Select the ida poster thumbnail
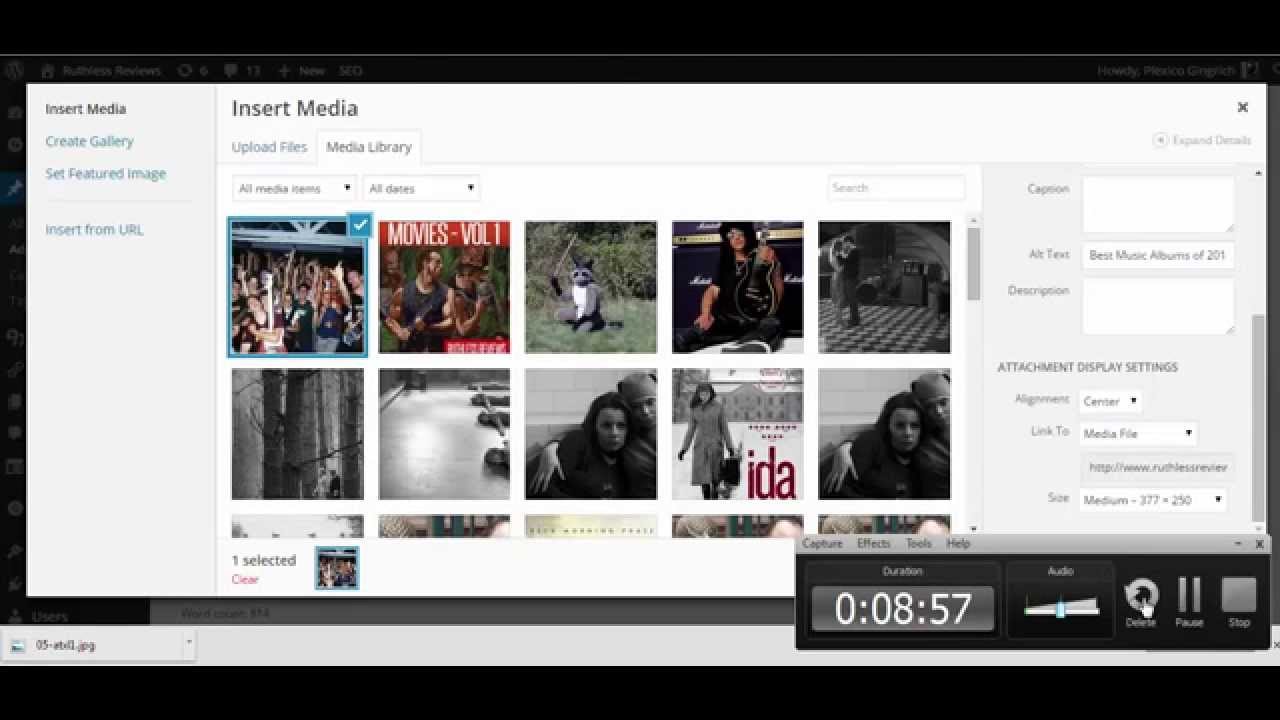Image resolution: width=1280 pixels, height=720 pixels. pos(737,434)
